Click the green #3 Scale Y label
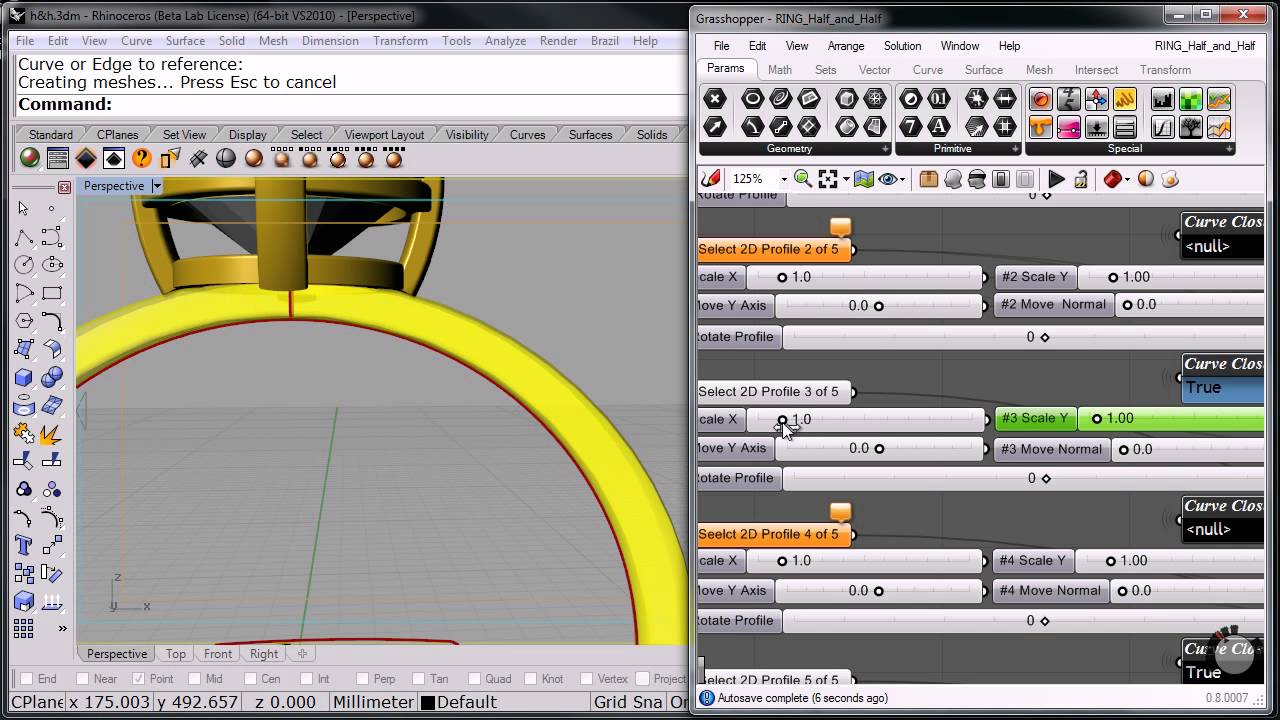 (x=1035, y=419)
